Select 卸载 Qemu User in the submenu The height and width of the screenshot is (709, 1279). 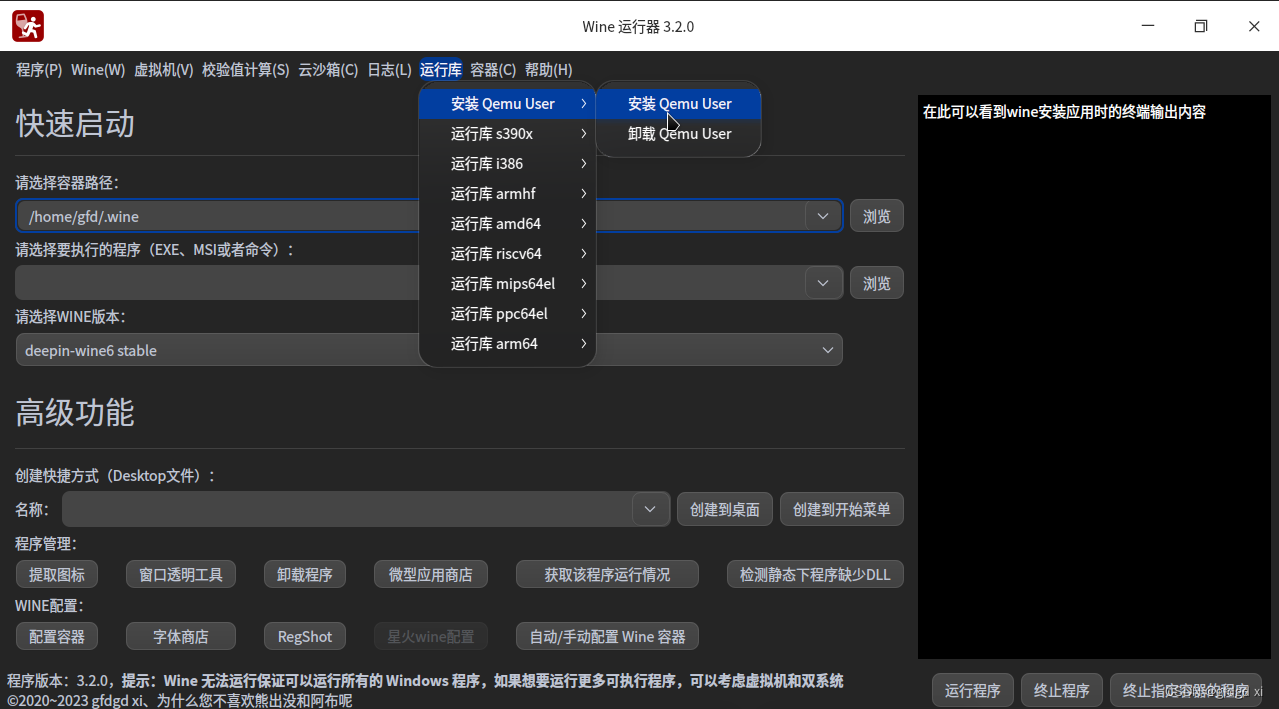pyautogui.click(x=679, y=134)
